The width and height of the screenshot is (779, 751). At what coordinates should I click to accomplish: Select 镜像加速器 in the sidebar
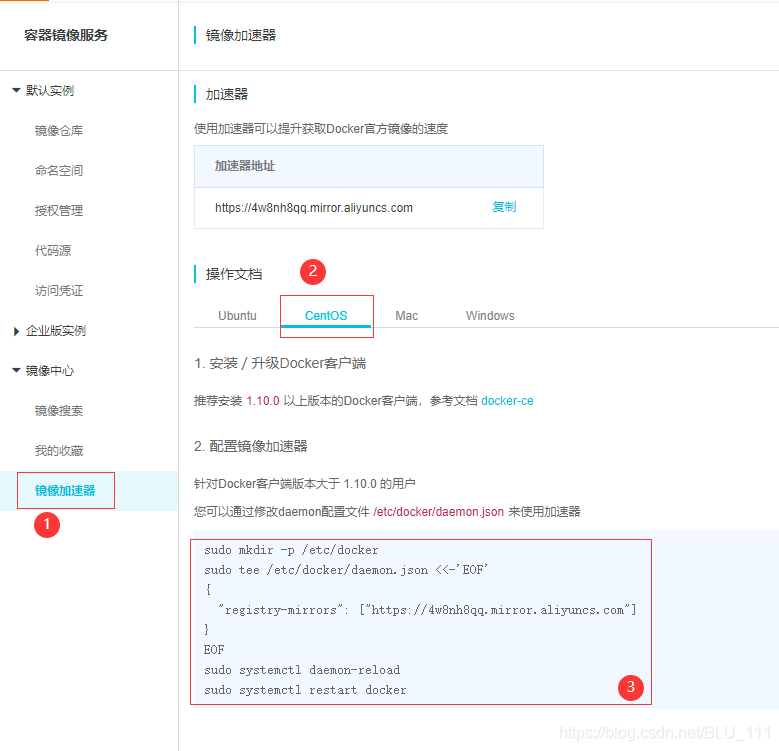[65, 491]
